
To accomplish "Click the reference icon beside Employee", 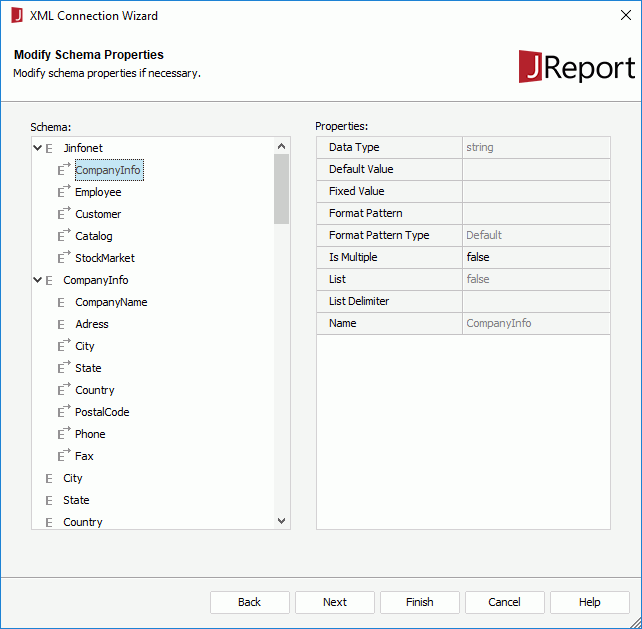I will [x=64, y=192].
